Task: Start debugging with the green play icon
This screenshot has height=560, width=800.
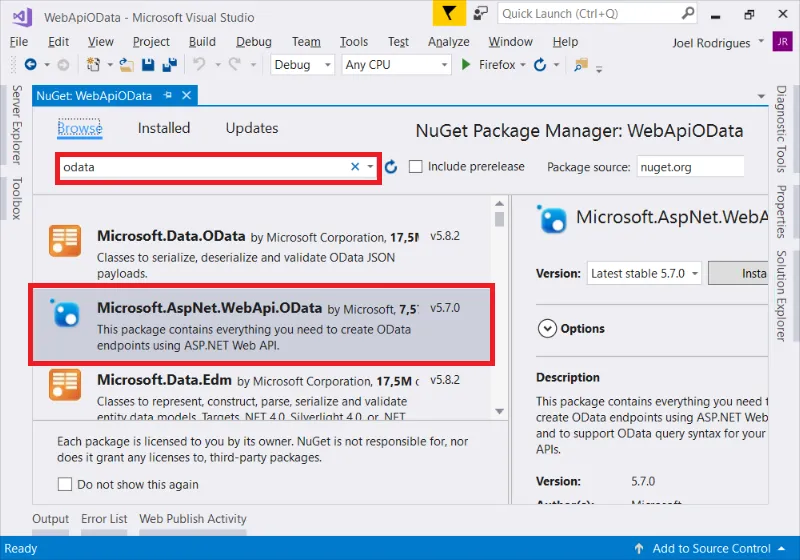Action: (465, 65)
